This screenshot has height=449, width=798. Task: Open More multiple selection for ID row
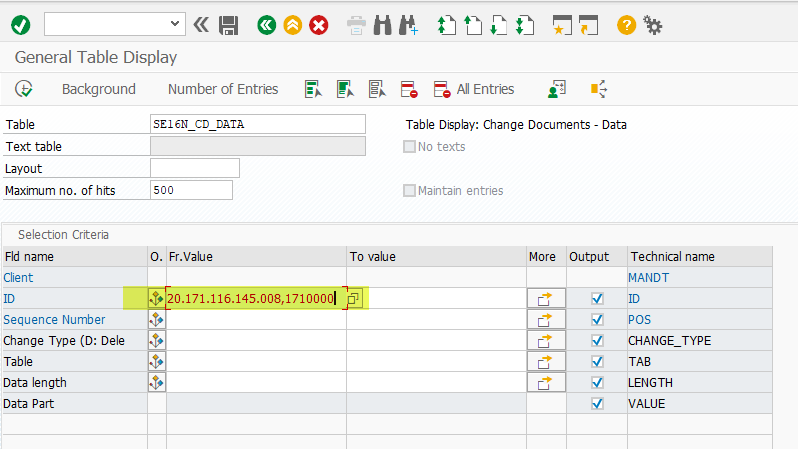546,299
